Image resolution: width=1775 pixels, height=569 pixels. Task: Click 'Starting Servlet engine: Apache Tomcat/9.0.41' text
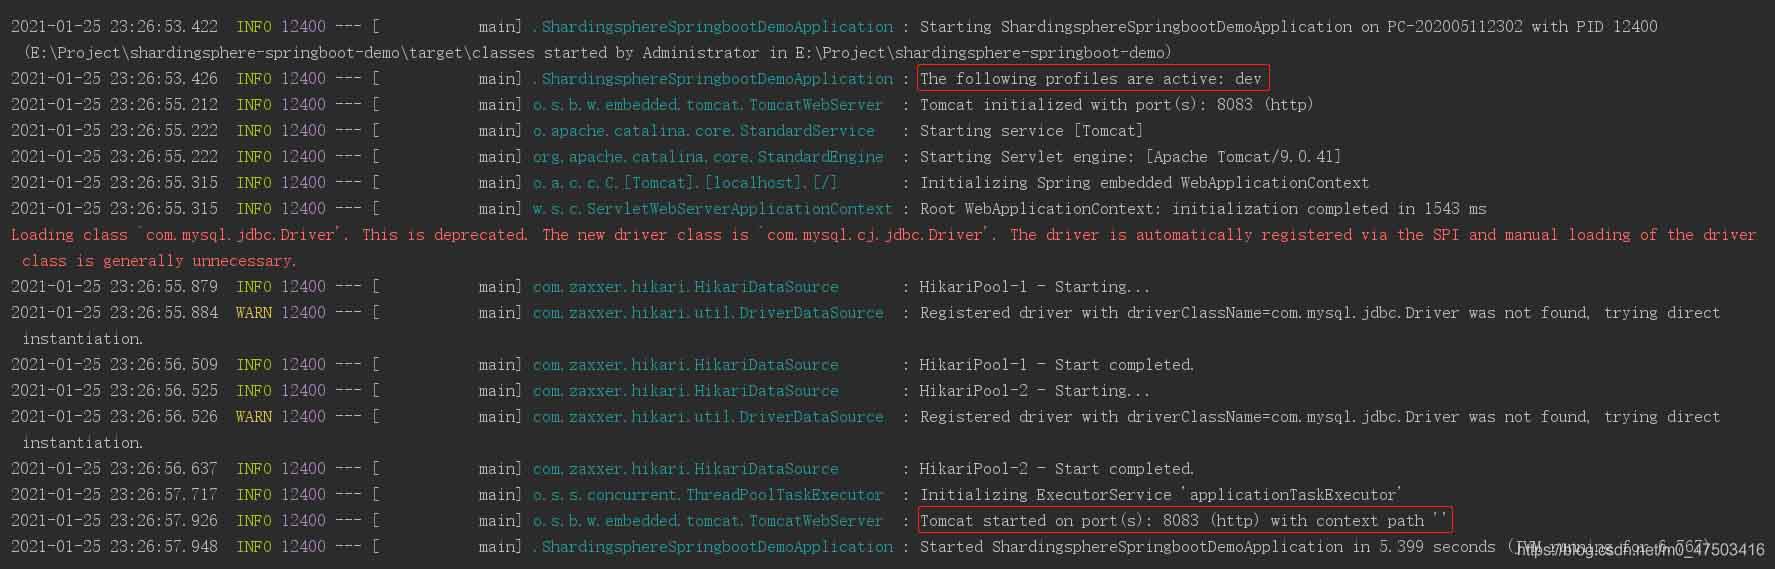[x=1131, y=157]
